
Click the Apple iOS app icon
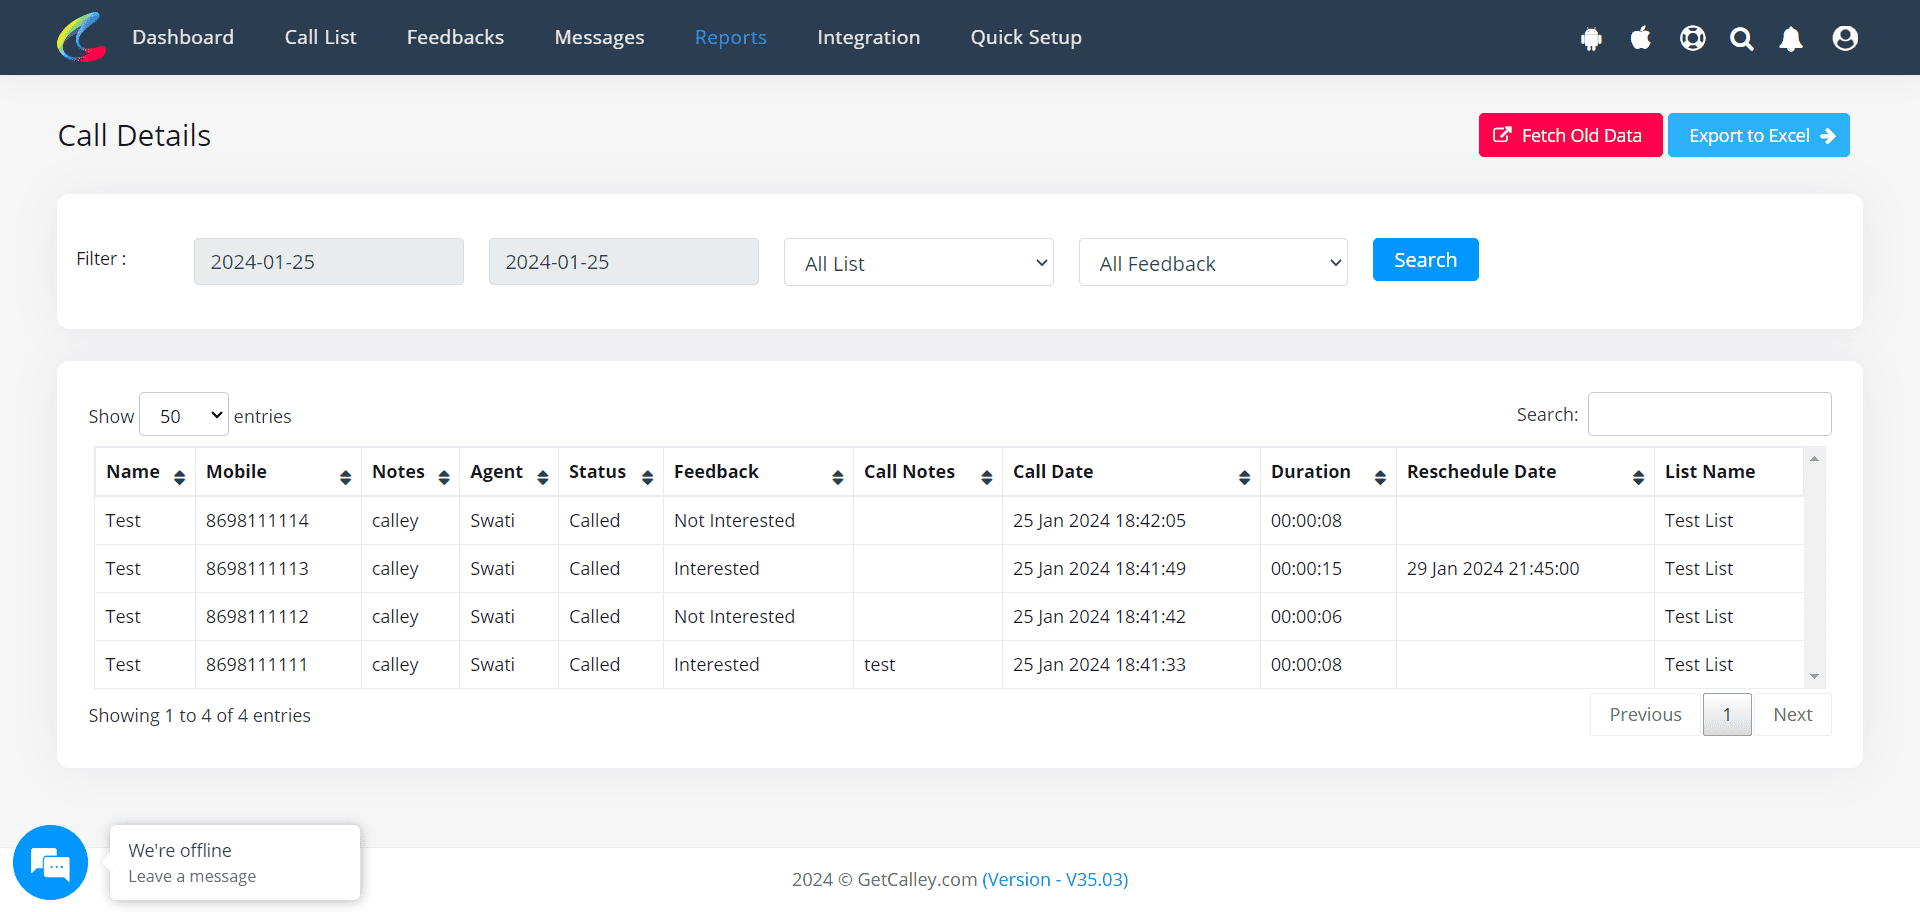point(1641,38)
